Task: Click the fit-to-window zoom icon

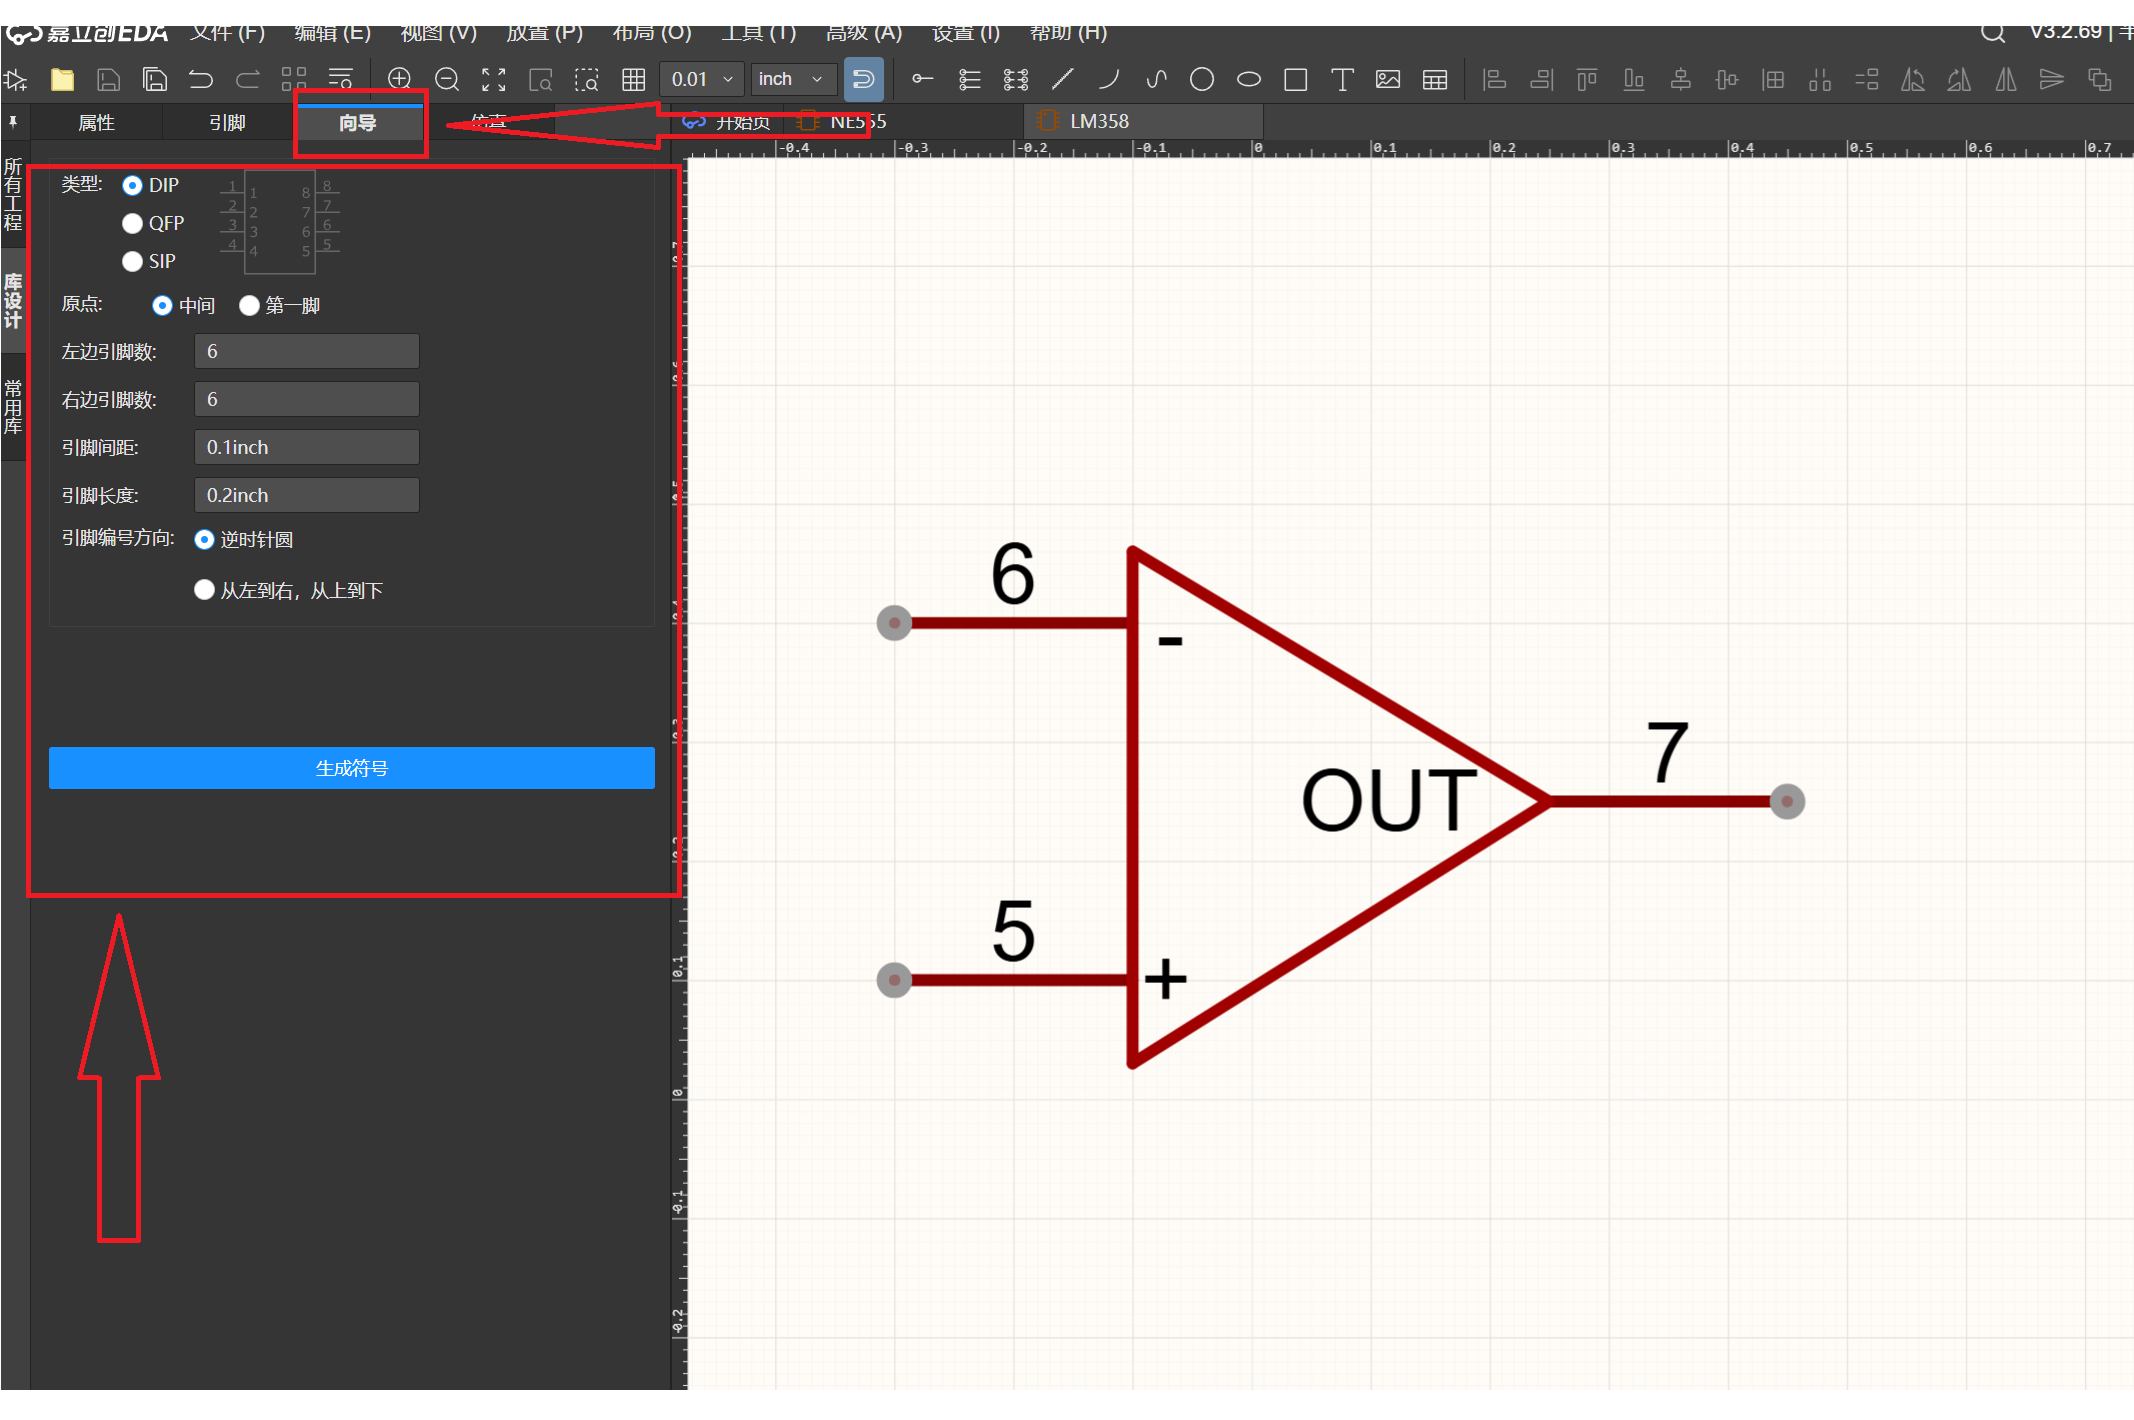Action: (494, 80)
